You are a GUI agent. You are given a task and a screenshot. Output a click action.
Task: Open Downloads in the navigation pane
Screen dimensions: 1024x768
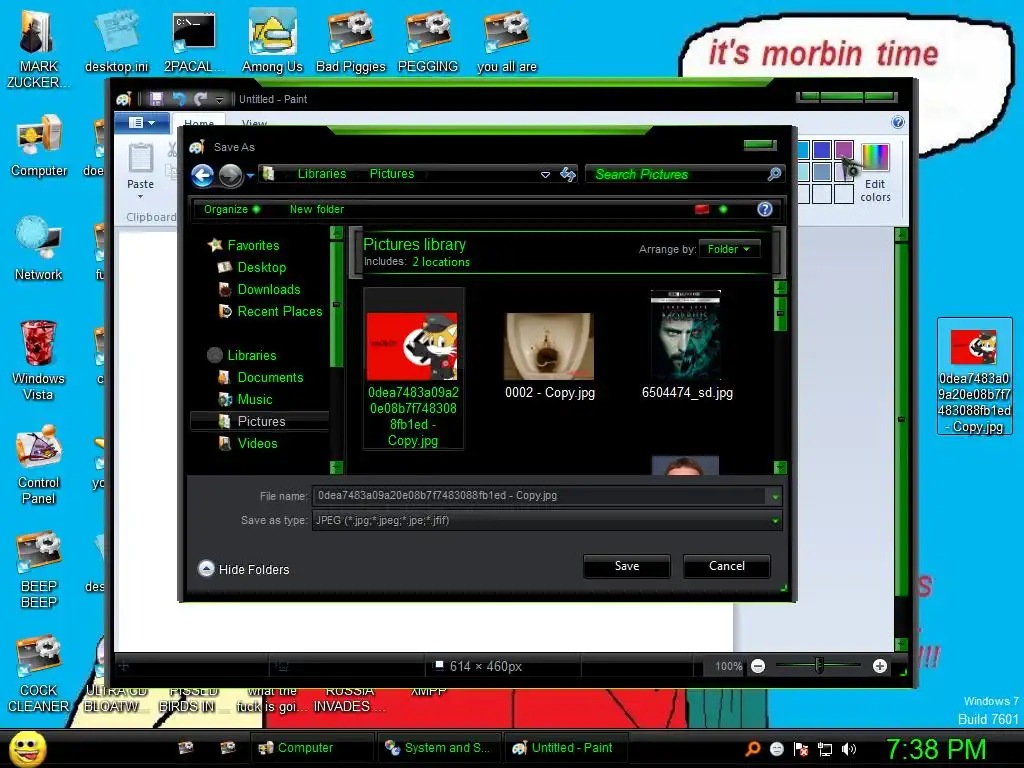click(x=259, y=289)
